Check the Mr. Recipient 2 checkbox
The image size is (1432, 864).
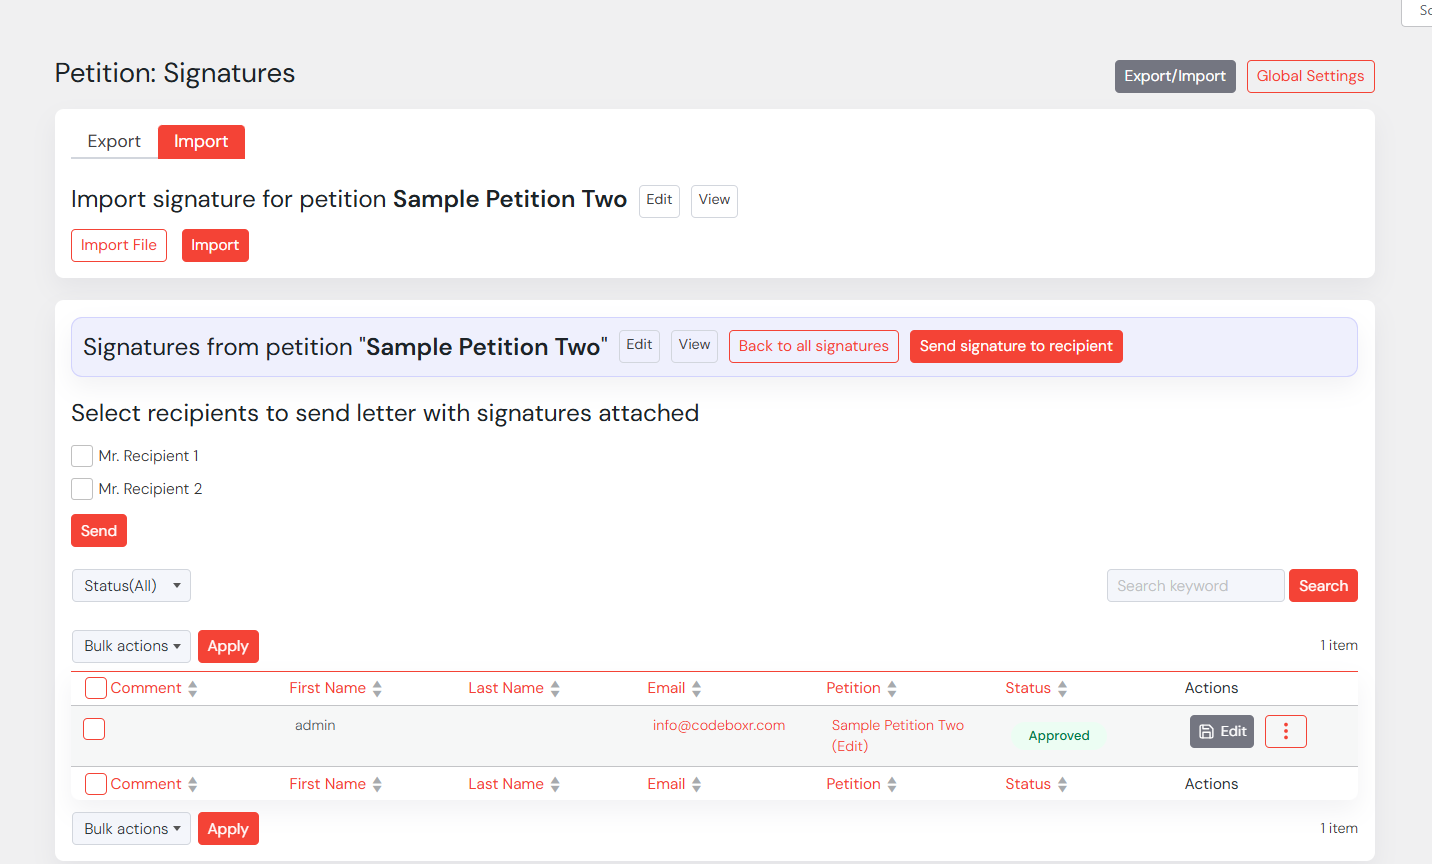tap(82, 489)
